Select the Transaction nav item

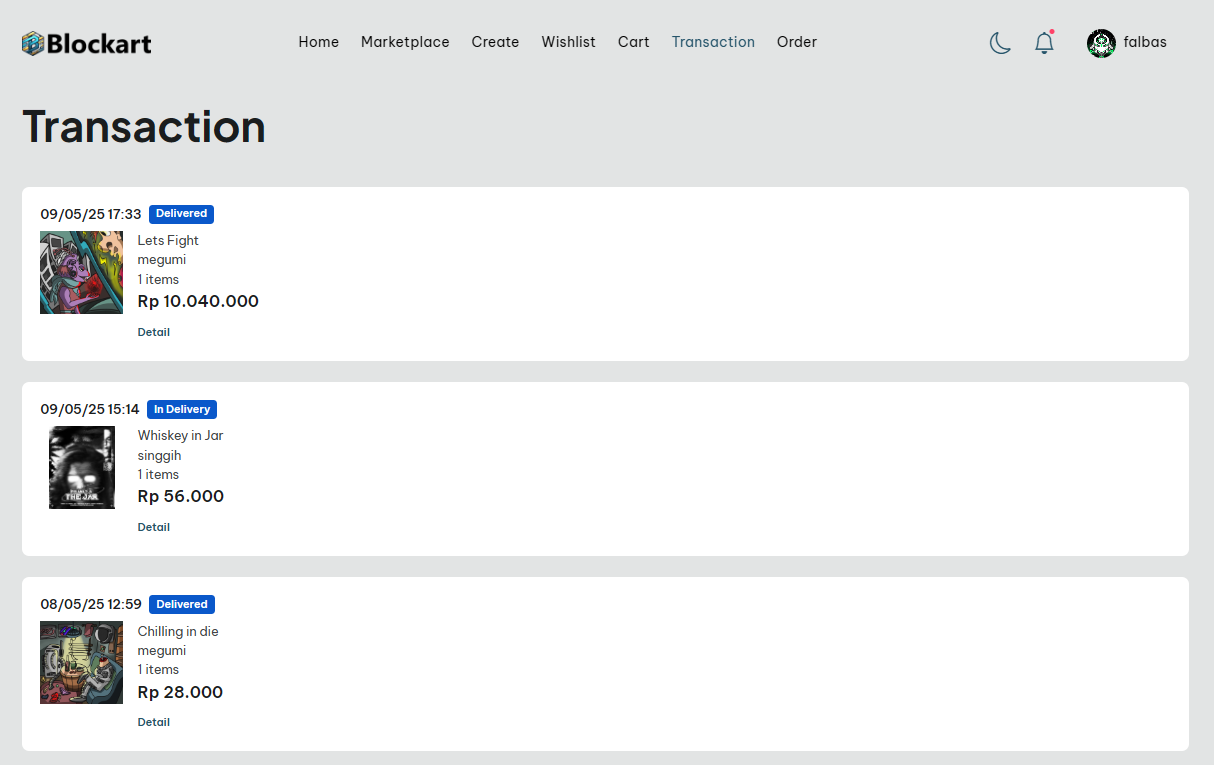(x=713, y=42)
